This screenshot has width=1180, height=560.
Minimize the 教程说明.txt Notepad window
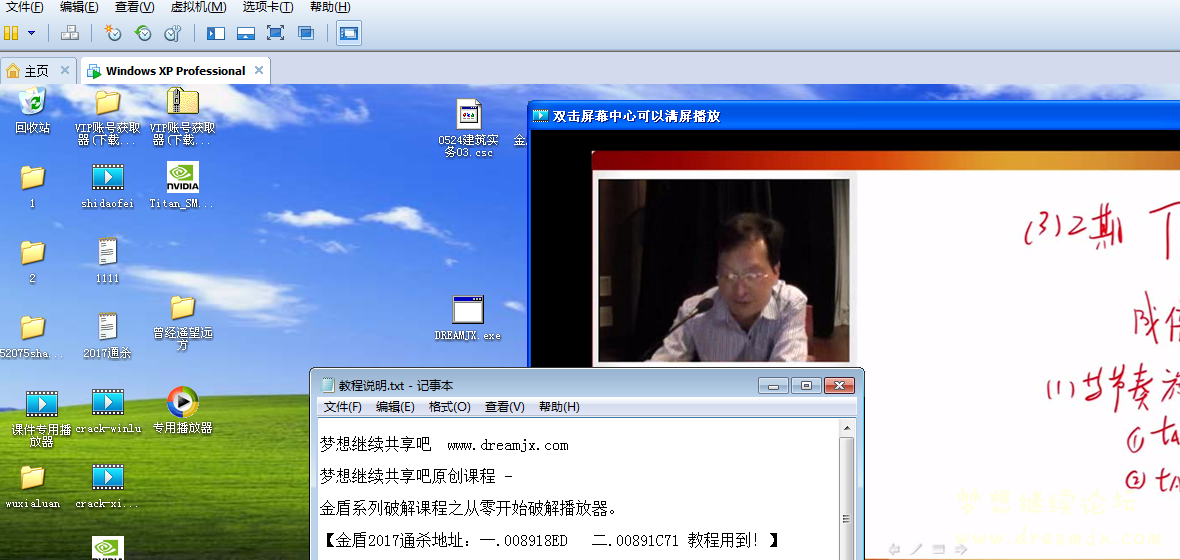click(x=774, y=385)
